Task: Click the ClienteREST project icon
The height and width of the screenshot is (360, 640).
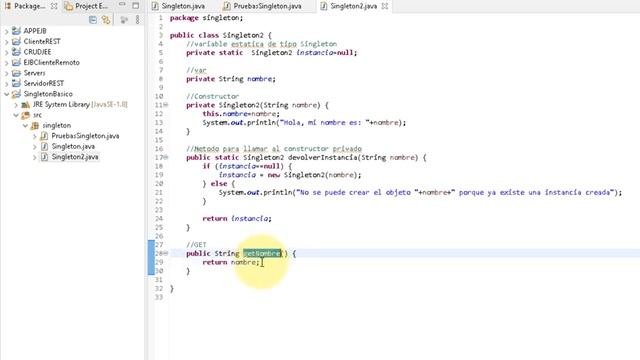Action: pos(16,41)
